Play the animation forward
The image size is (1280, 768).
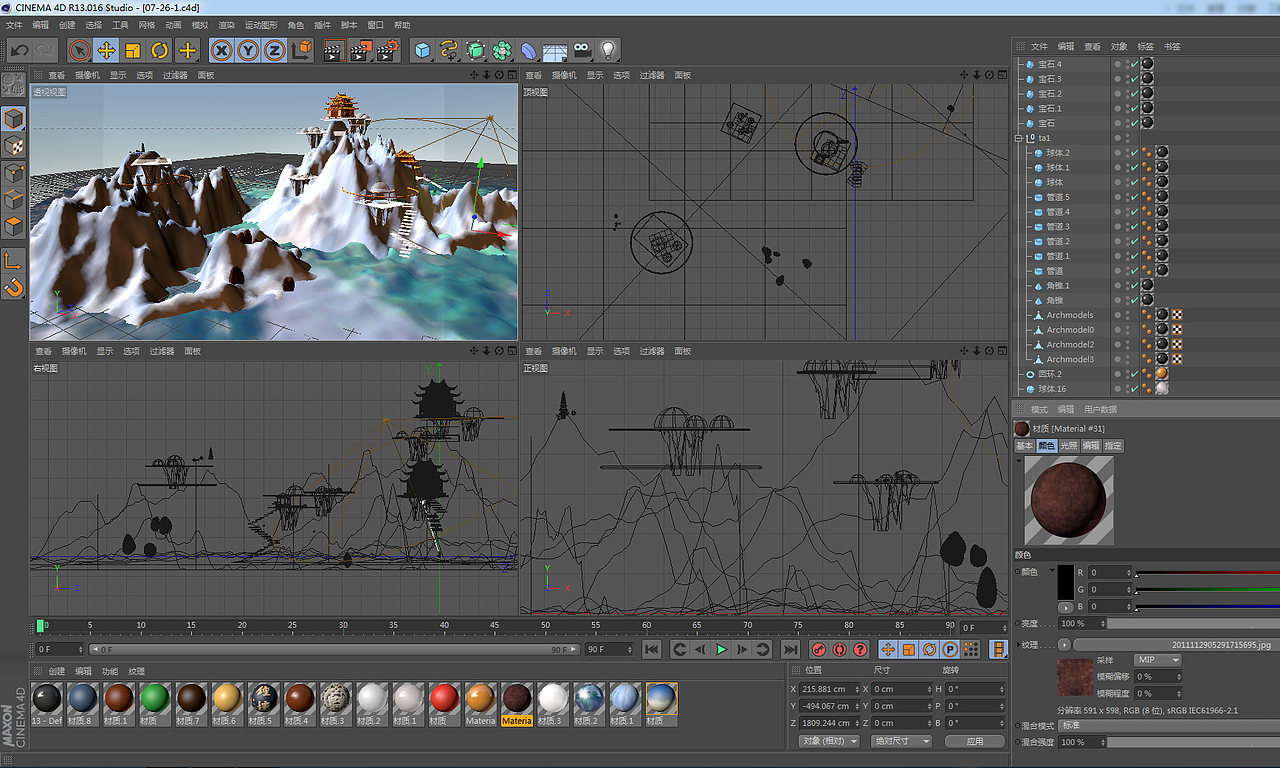point(721,649)
